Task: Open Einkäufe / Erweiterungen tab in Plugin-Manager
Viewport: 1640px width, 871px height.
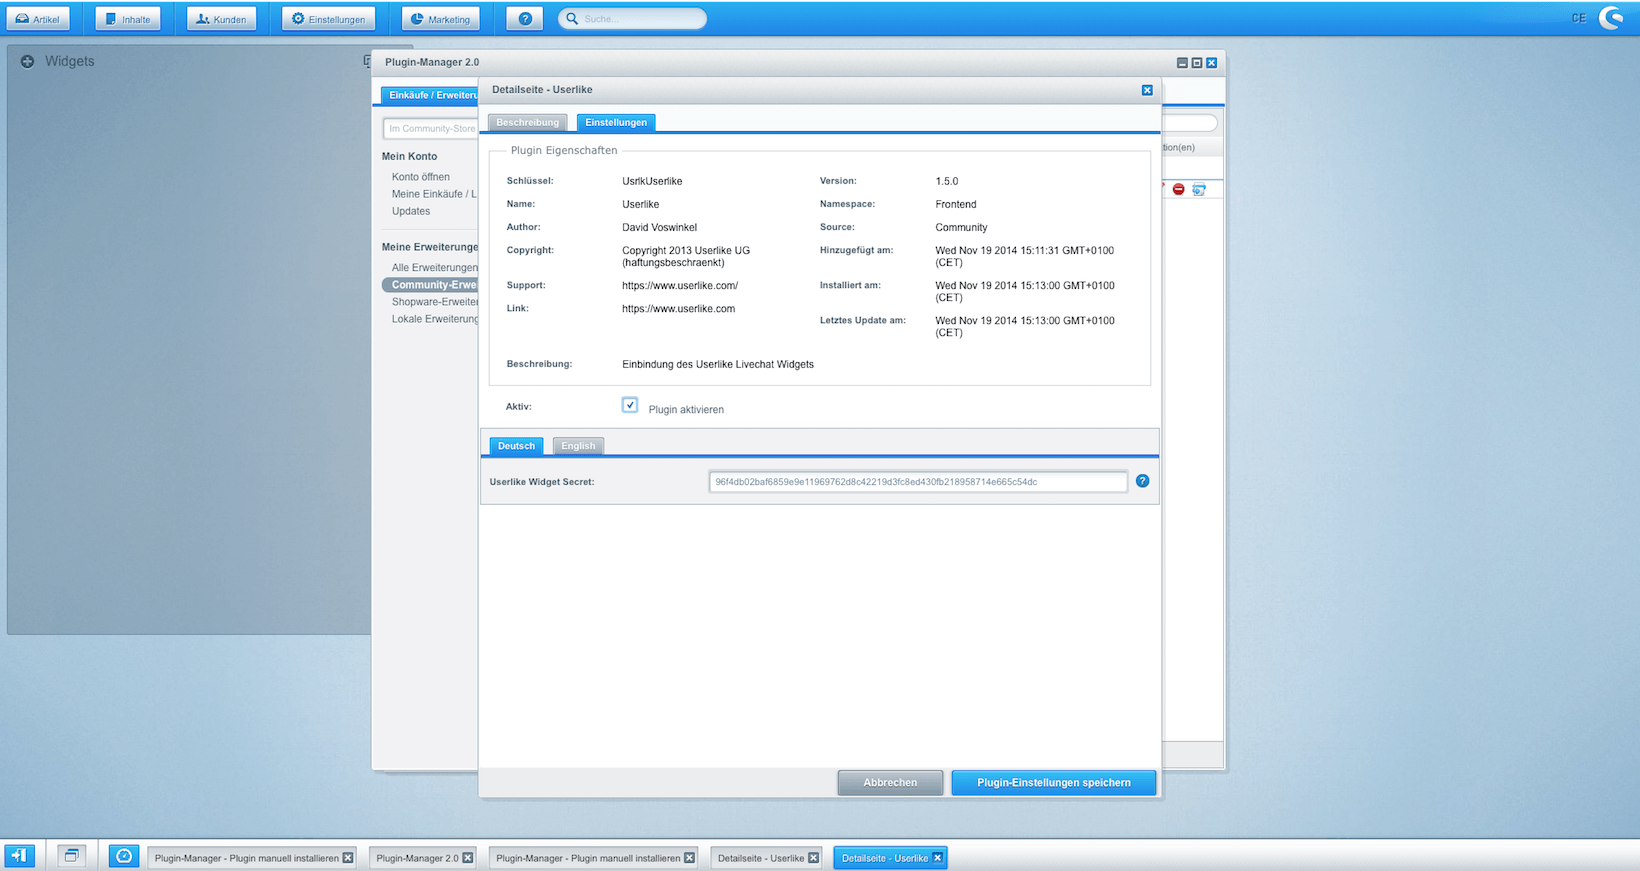Action: (x=431, y=95)
